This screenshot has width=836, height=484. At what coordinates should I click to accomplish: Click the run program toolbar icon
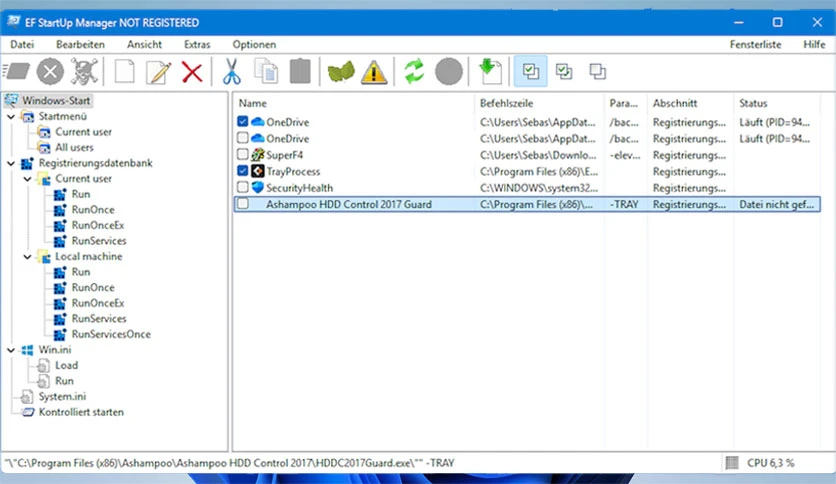pyautogui.click(x=17, y=71)
